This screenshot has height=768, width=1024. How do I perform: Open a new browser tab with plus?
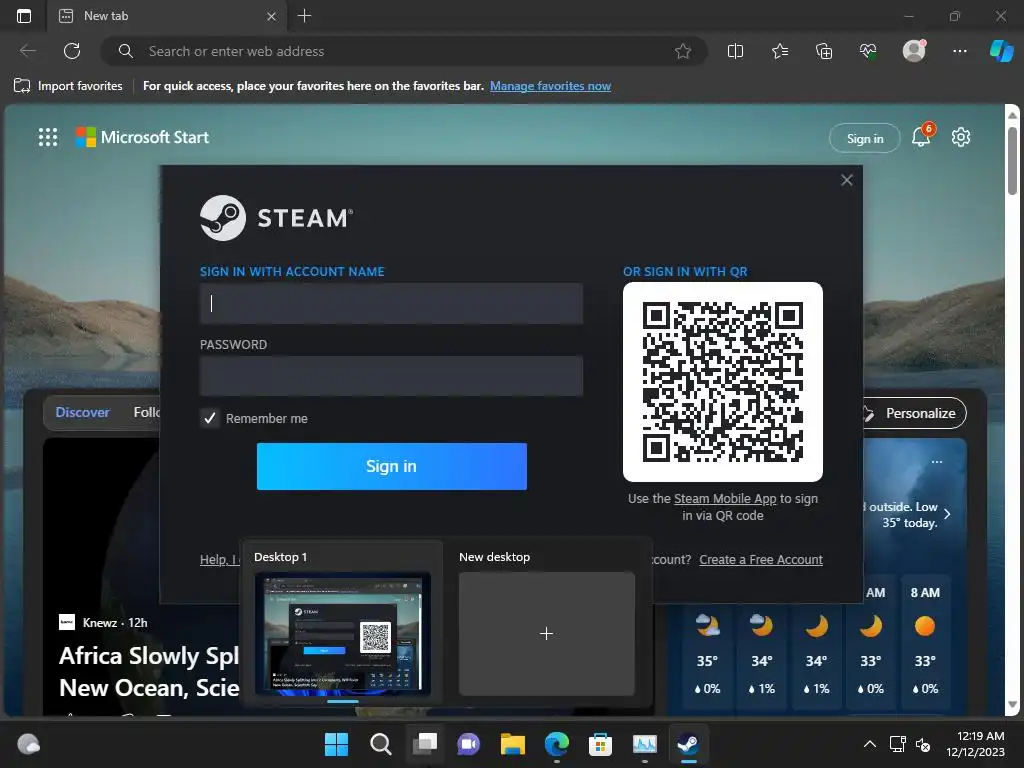tap(304, 16)
